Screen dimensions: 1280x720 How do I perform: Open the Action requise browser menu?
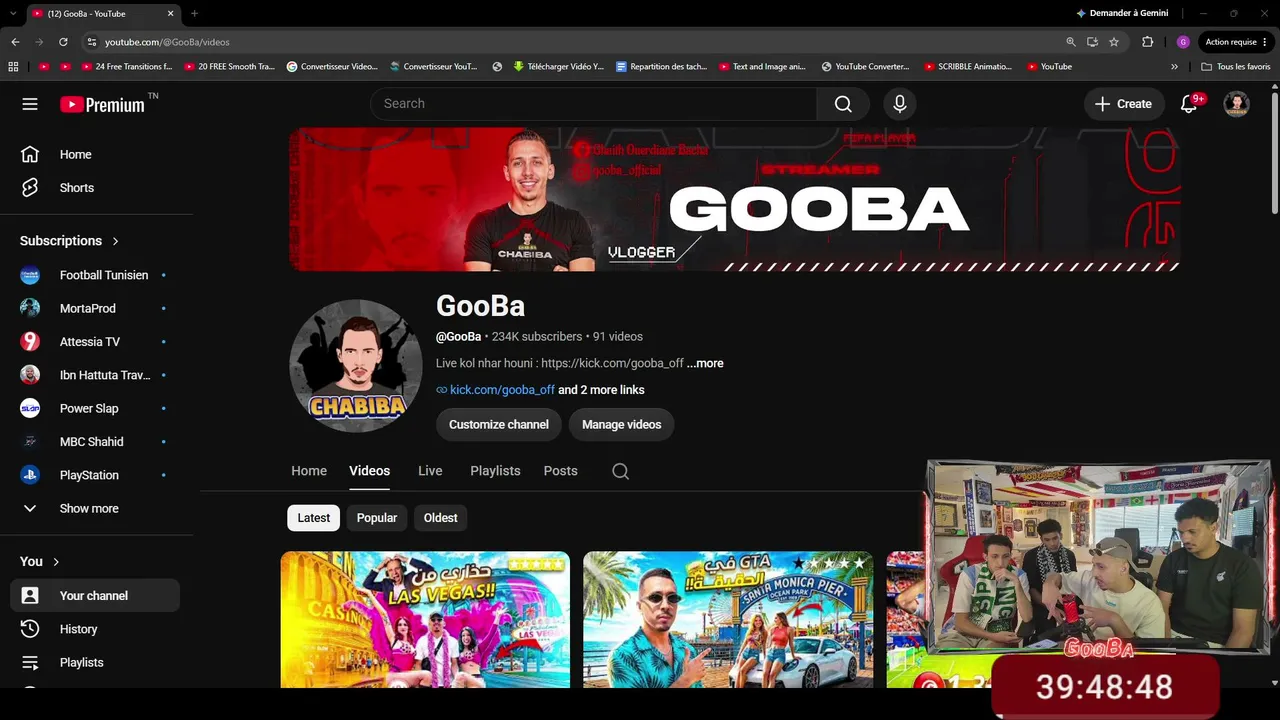click(1236, 42)
